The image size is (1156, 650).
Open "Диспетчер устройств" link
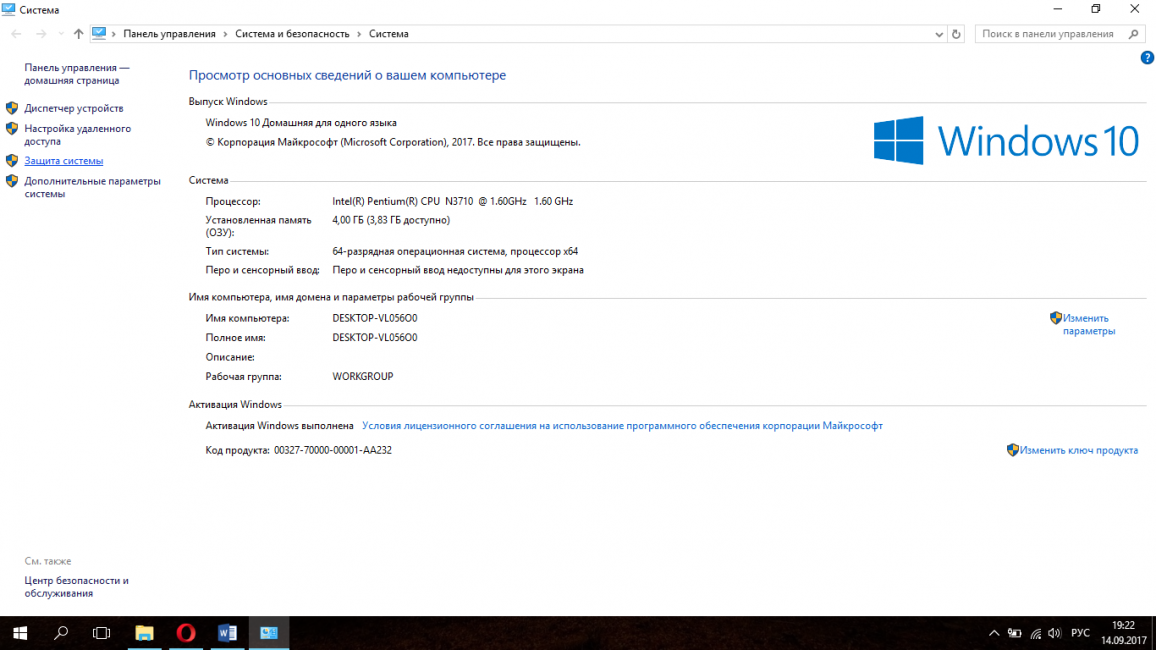coord(74,108)
